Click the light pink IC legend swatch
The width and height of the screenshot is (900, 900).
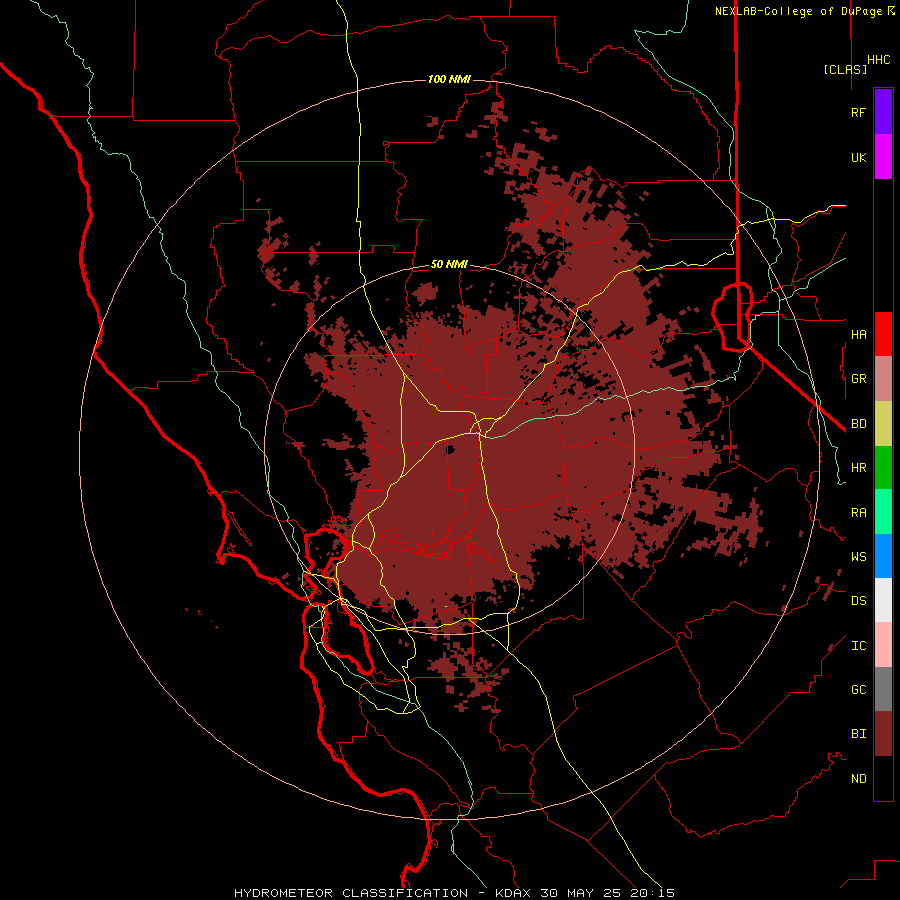[x=883, y=645]
